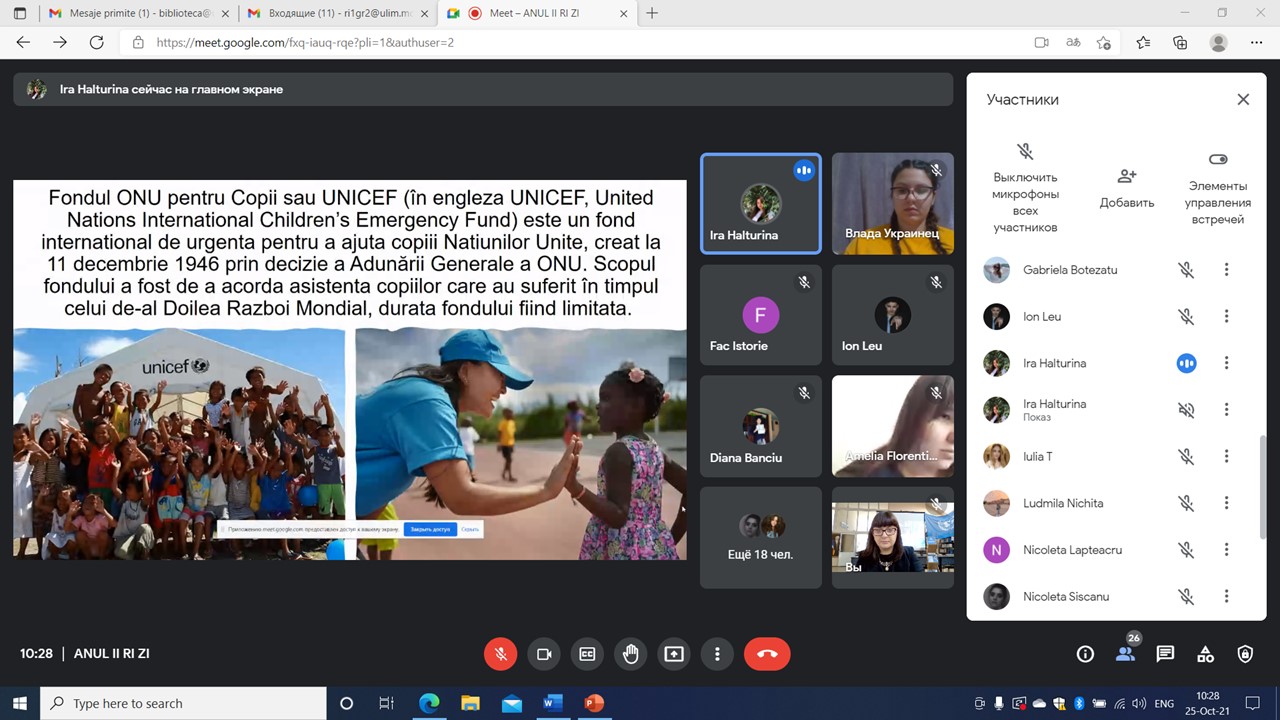Open host controls shield icon
This screenshot has height=720, width=1280.
pyautogui.click(x=1245, y=654)
